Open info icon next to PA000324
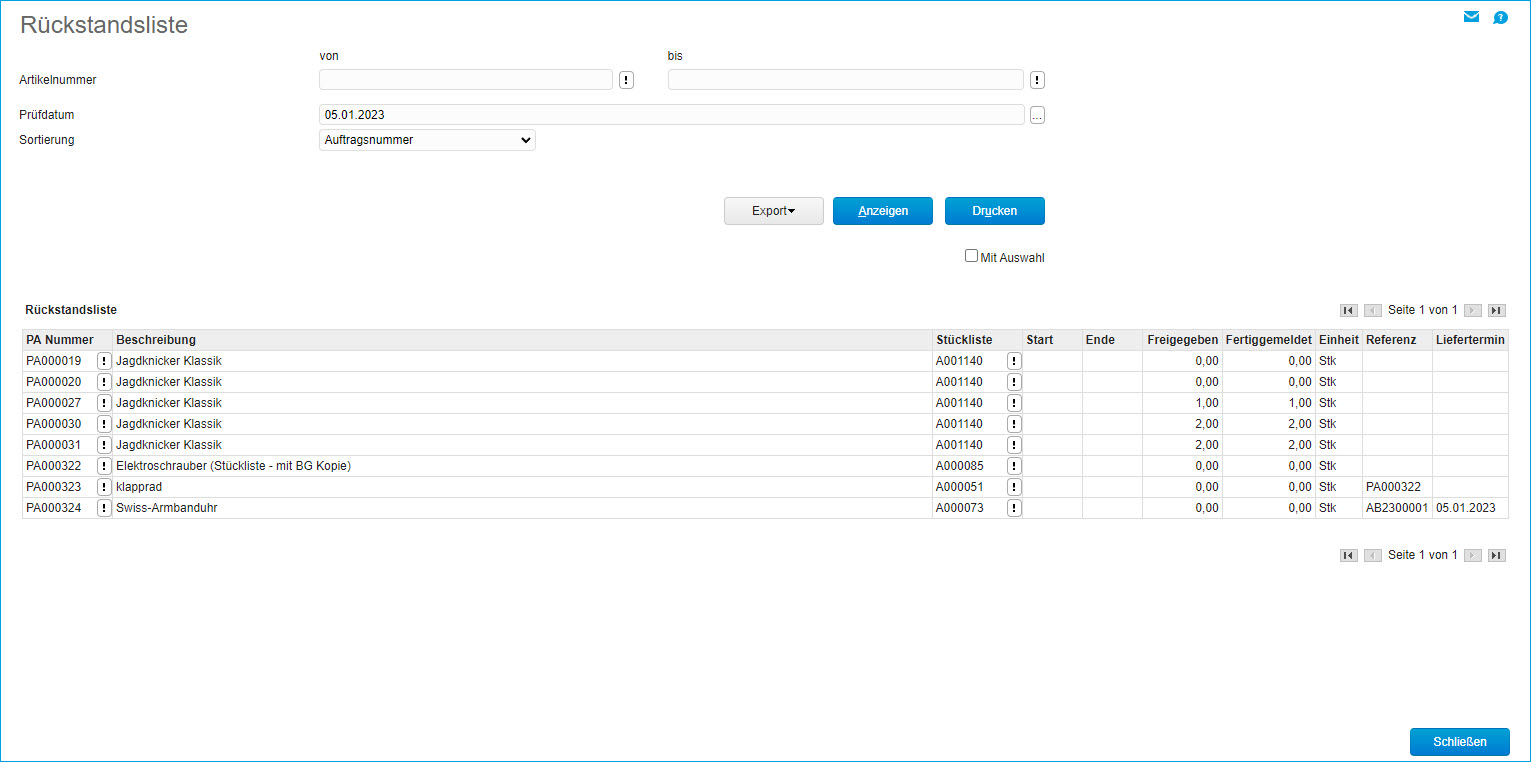The height and width of the screenshot is (762, 1531). coord(104,508)
